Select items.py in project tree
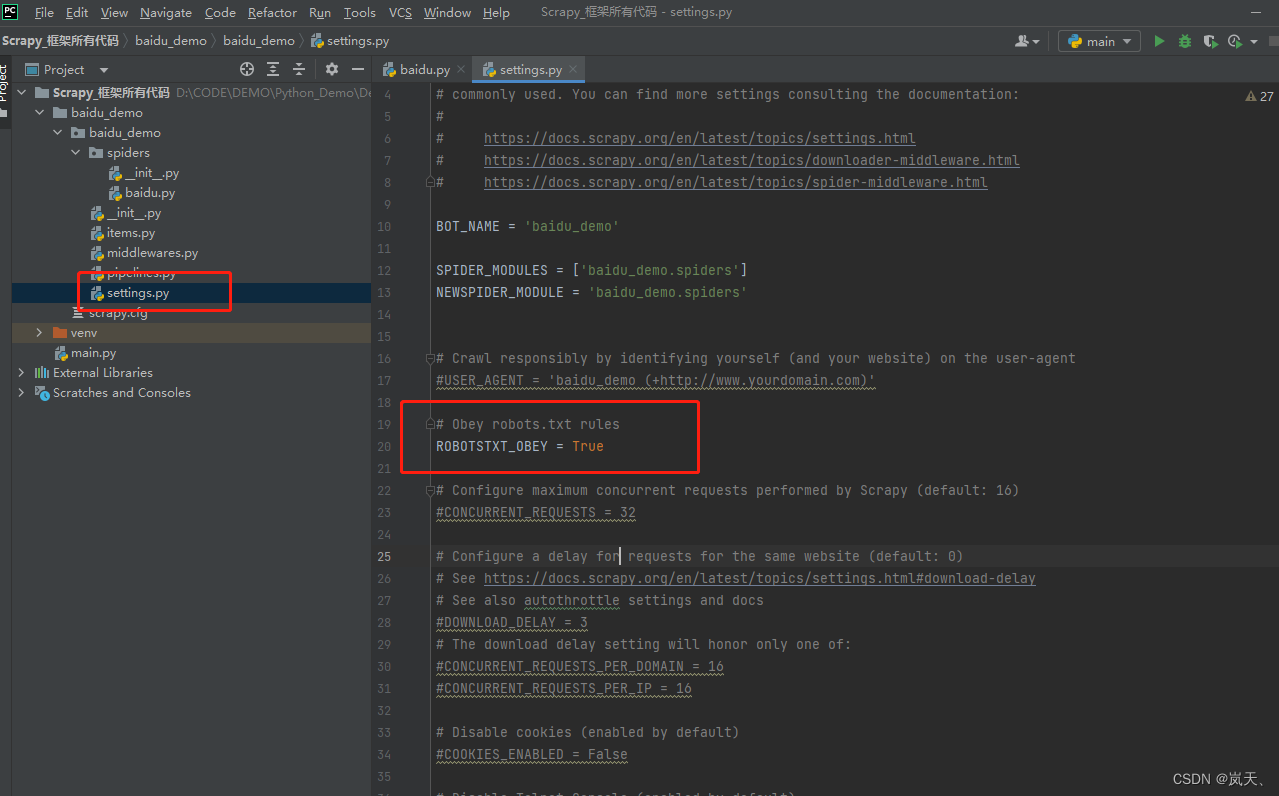 coord(131,232)
